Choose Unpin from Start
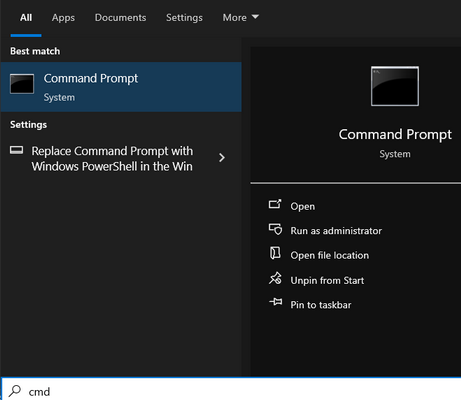The width and height of the screenshot is (461, 400). point(327,280)
